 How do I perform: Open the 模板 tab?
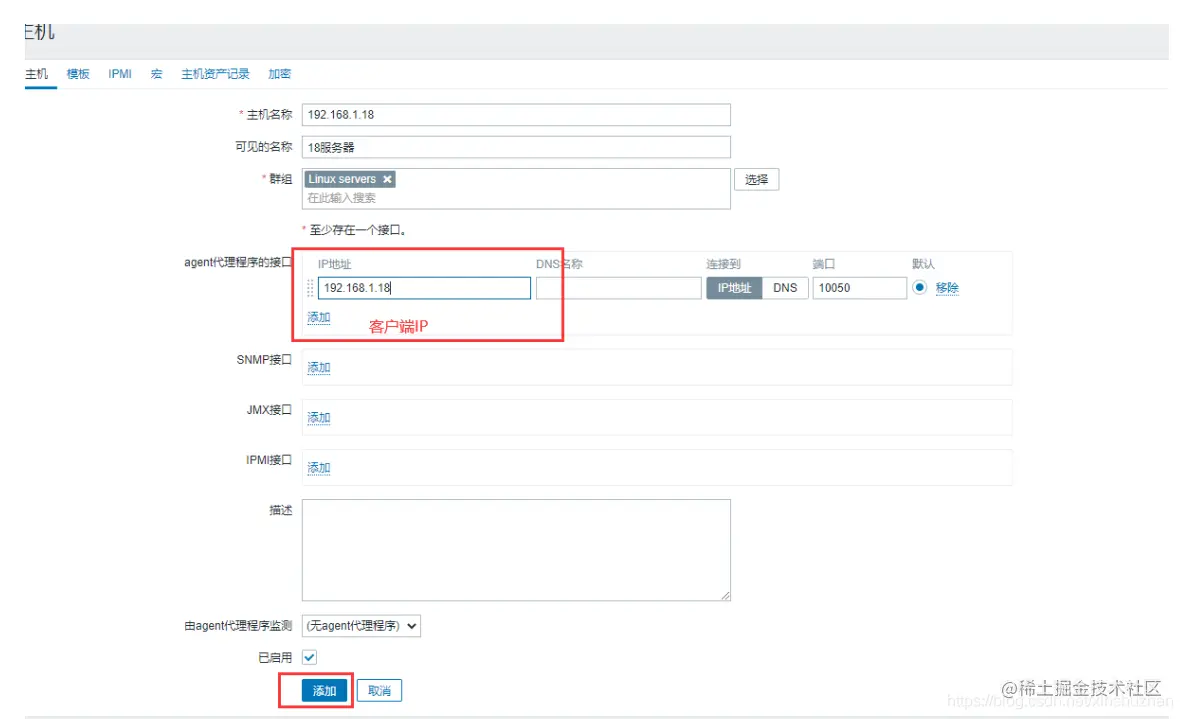coord(78,74)
